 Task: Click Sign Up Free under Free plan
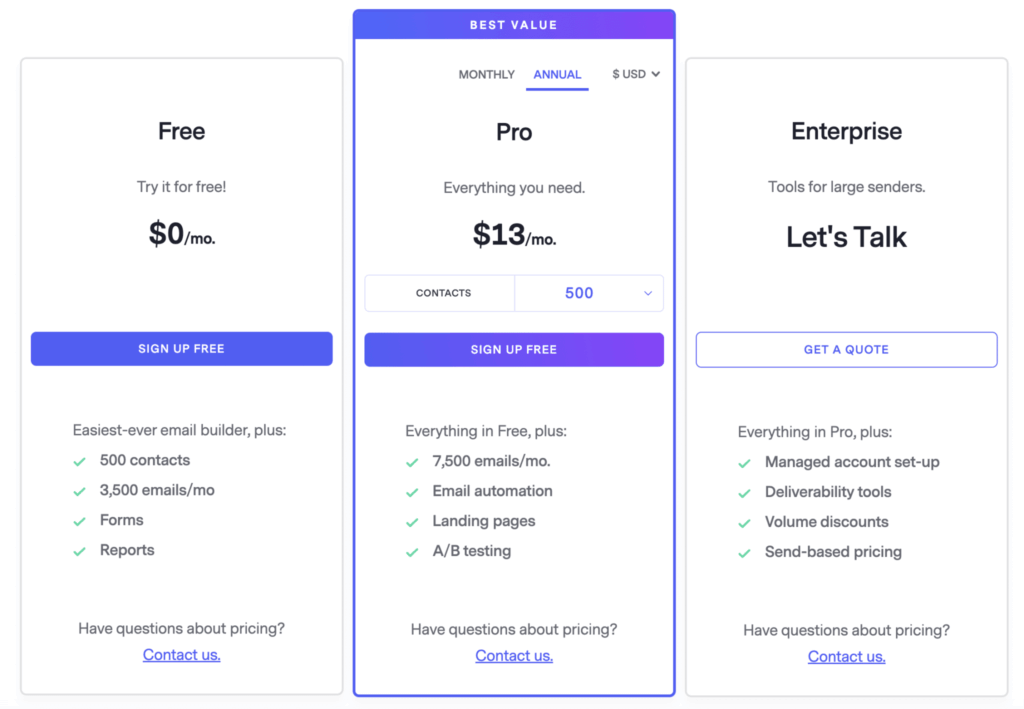182,349
